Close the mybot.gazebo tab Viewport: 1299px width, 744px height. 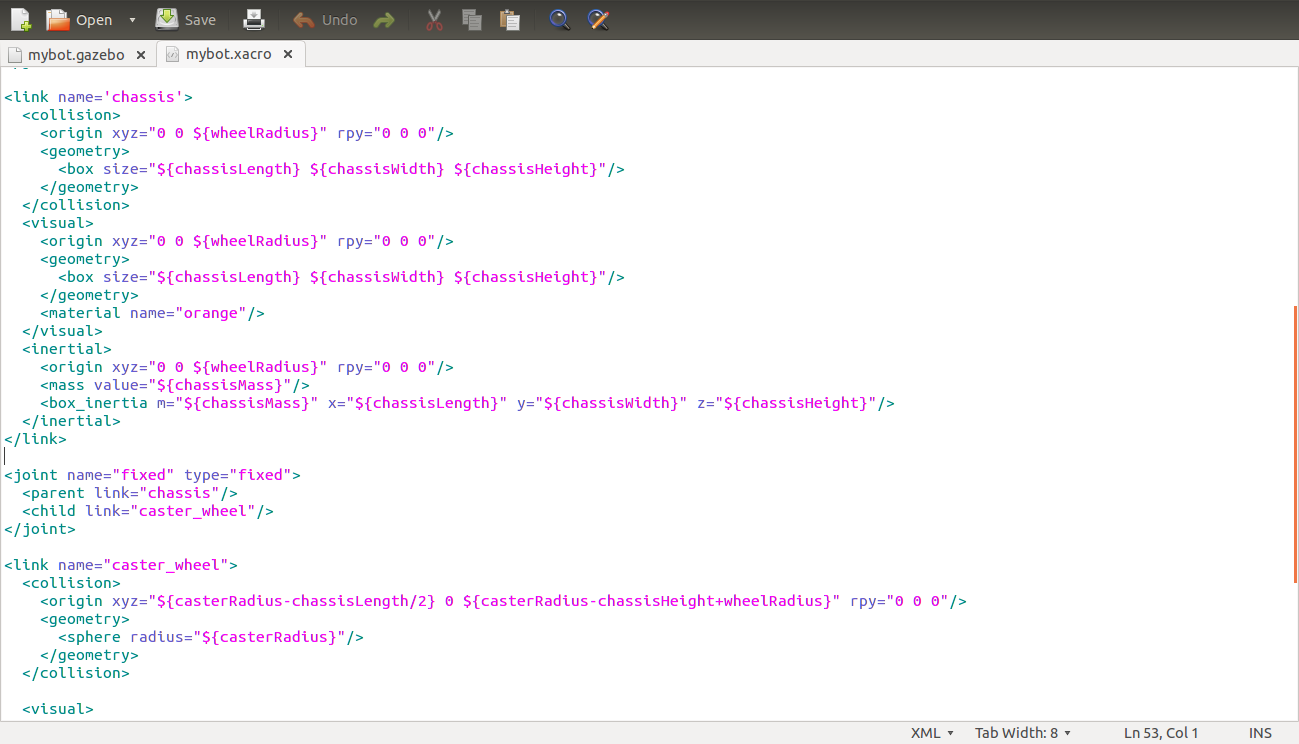141,55
